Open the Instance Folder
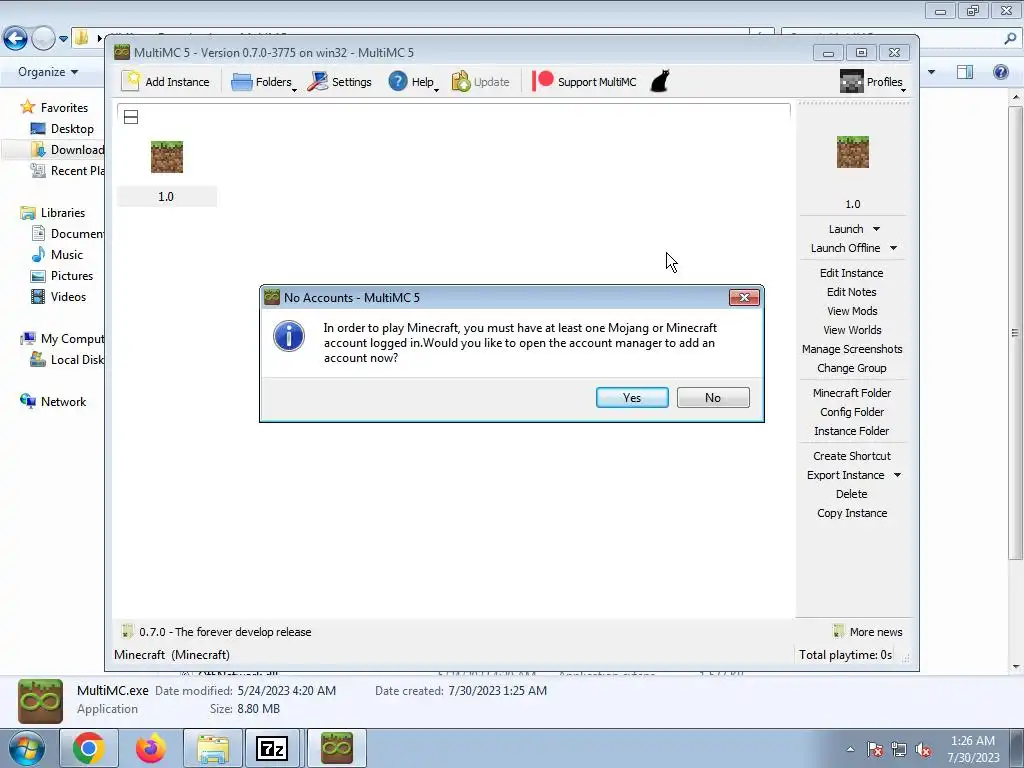Viewport: 1024px width, 768px height. [852, 430]
